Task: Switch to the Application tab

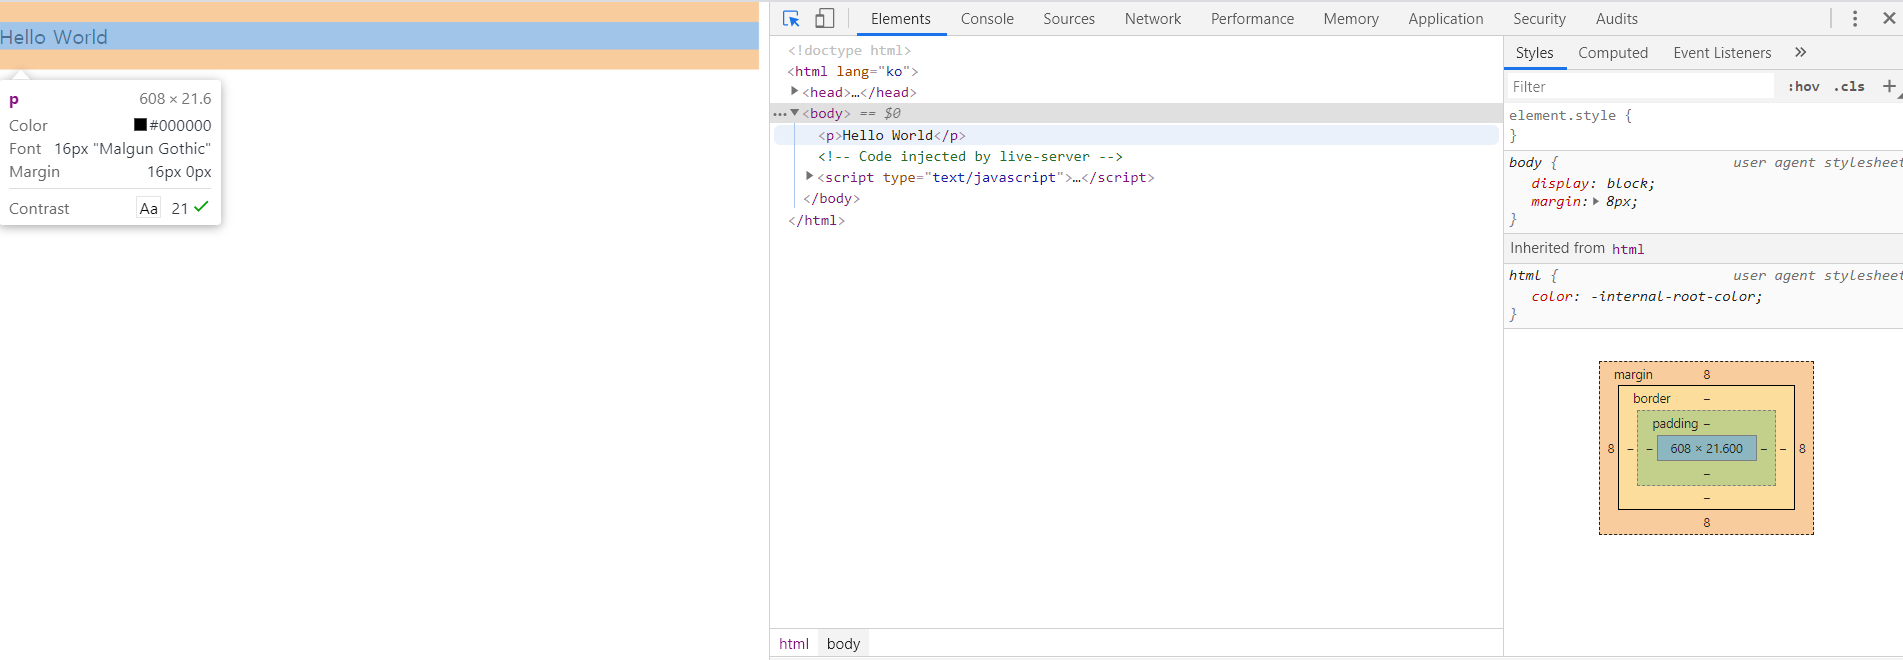Action: pos(1446,18)
